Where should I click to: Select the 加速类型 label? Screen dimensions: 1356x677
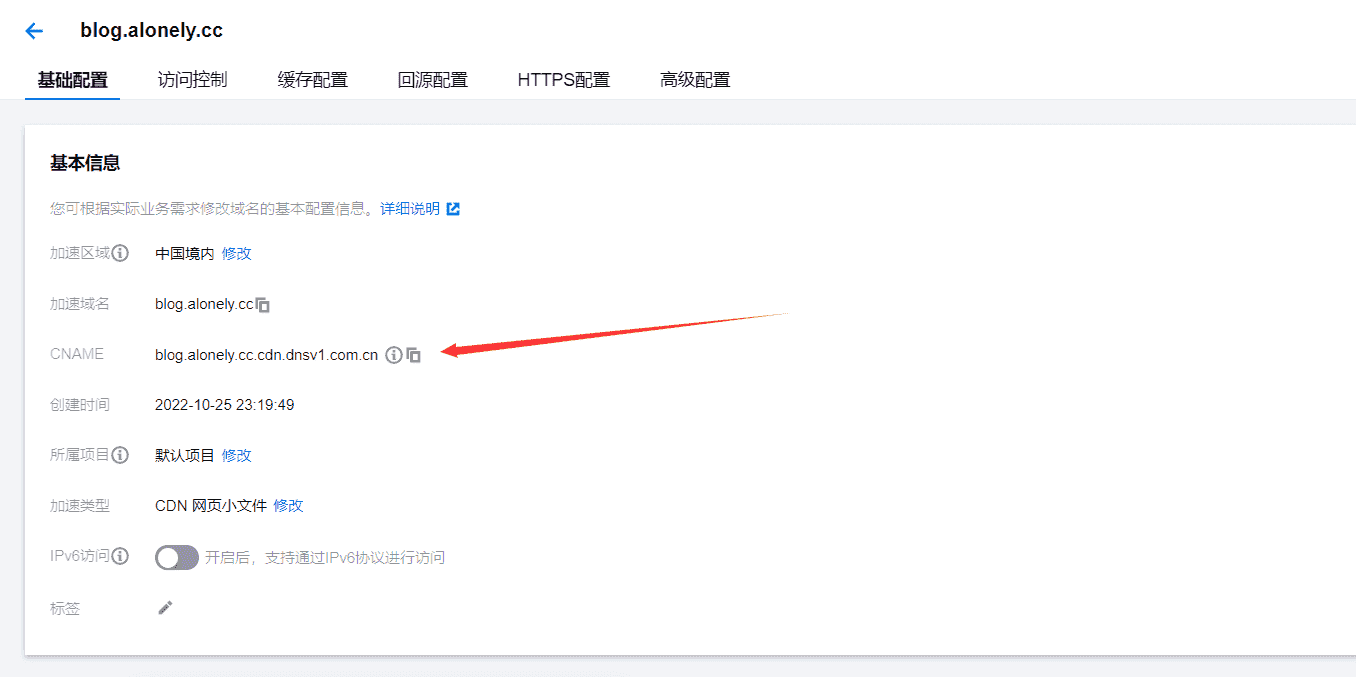tap(80, 506)
